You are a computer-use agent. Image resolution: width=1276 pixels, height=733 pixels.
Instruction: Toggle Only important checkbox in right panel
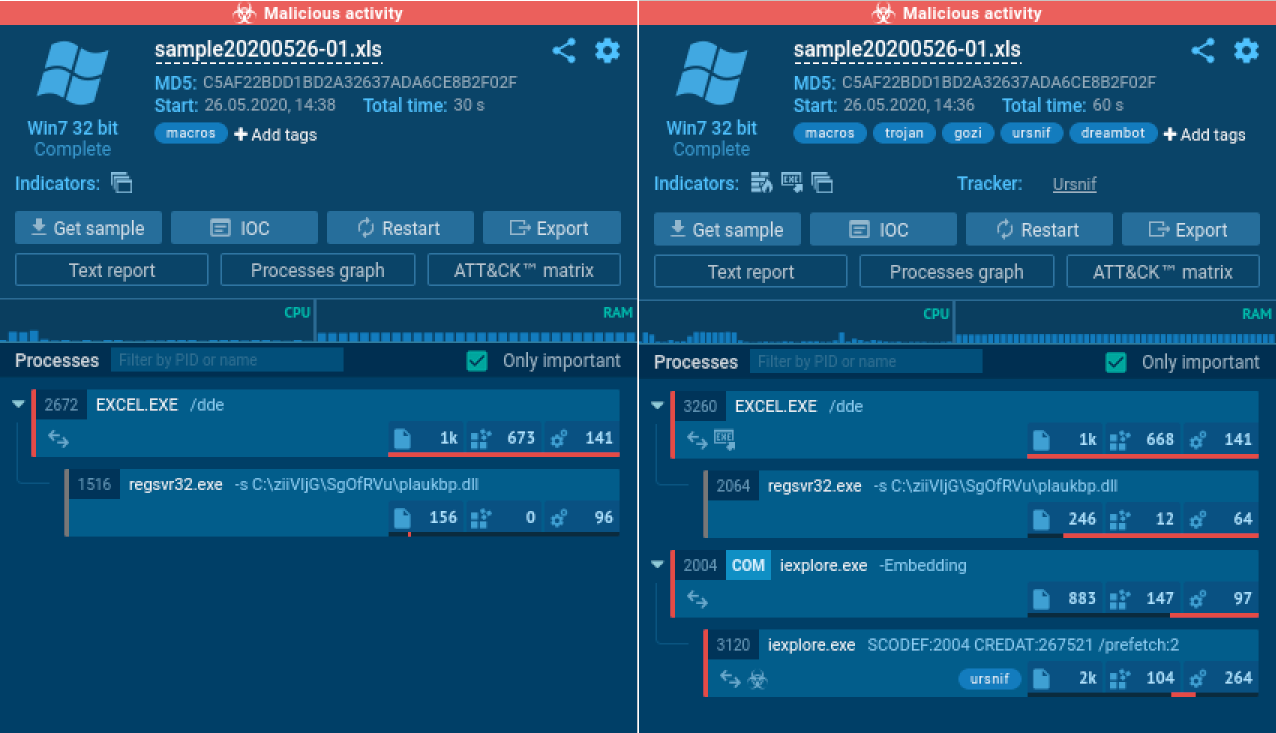click(x=1116, y=362)
